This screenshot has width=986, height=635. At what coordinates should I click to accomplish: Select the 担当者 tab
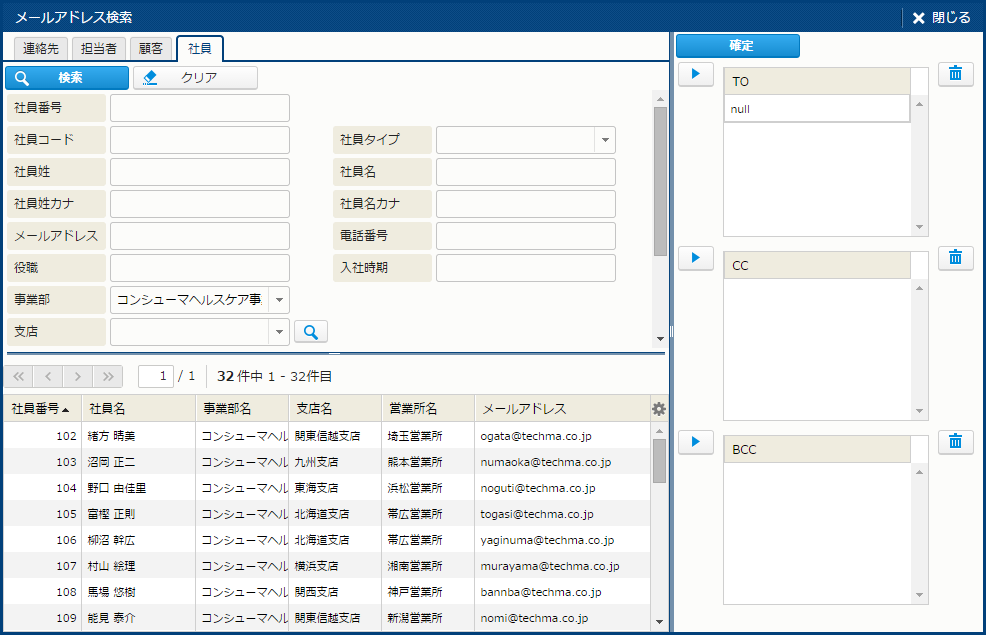98,48
